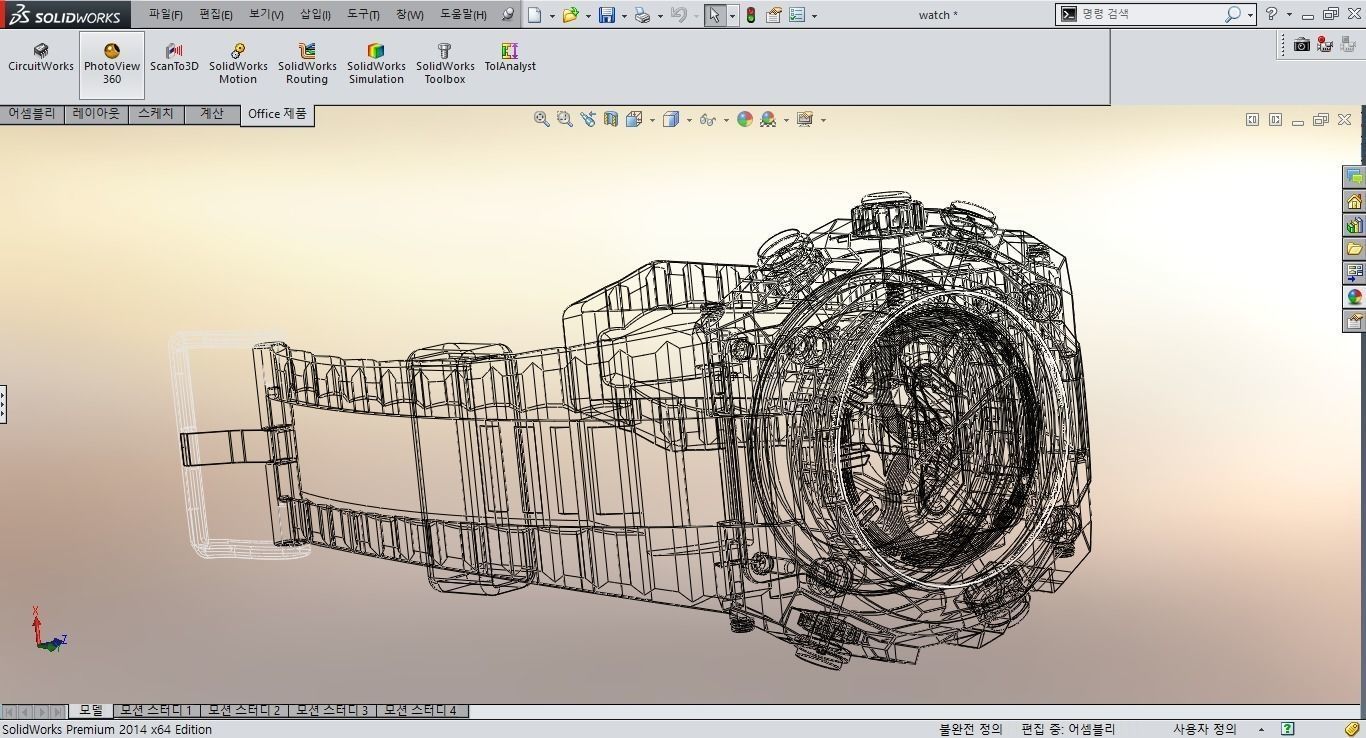Open the View Settings monitor icon
The image size is (1366, 738).
pyautogui.click(x=805, y=119)
